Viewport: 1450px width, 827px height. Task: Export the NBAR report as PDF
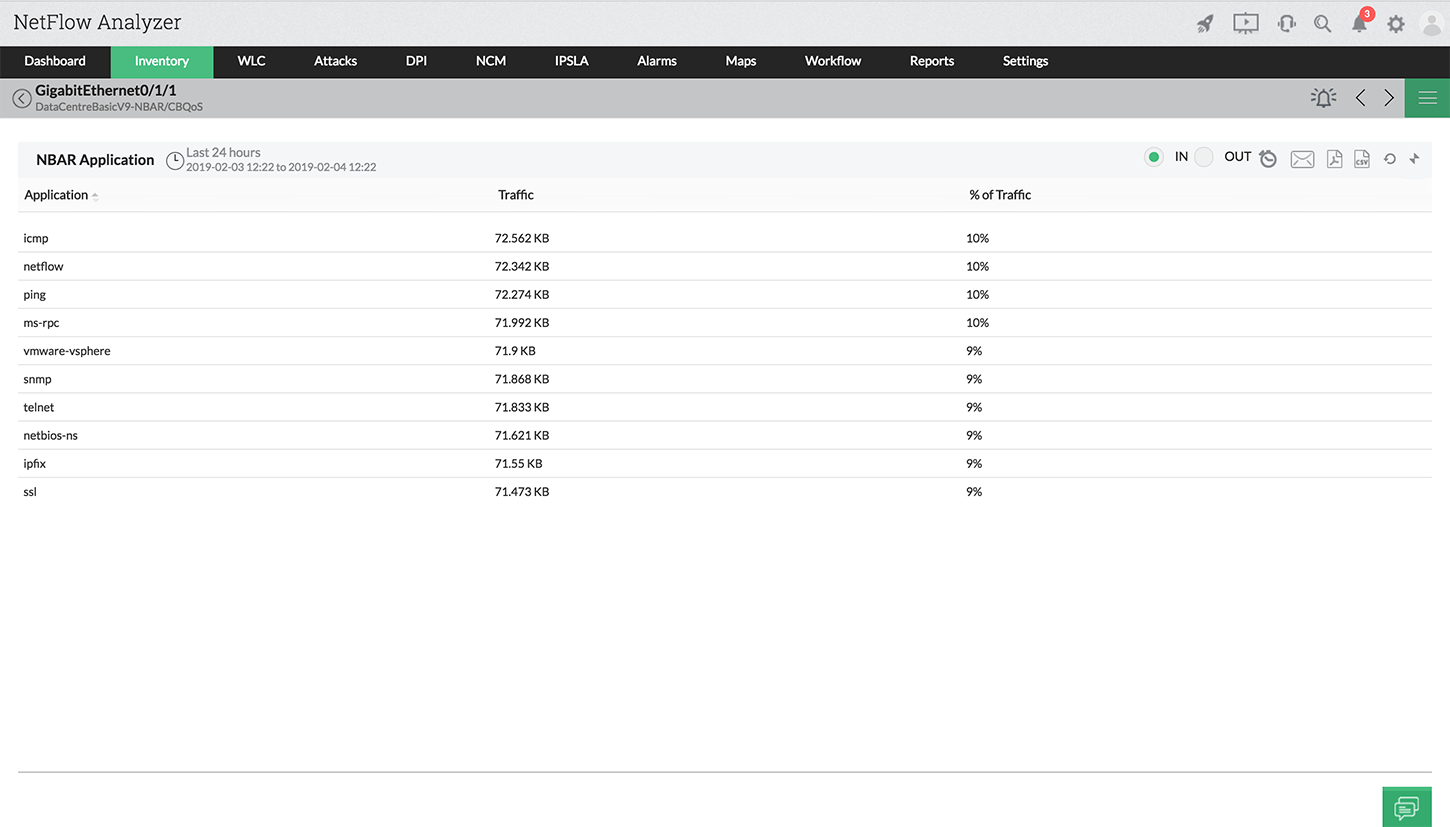tap(1334, 158)
